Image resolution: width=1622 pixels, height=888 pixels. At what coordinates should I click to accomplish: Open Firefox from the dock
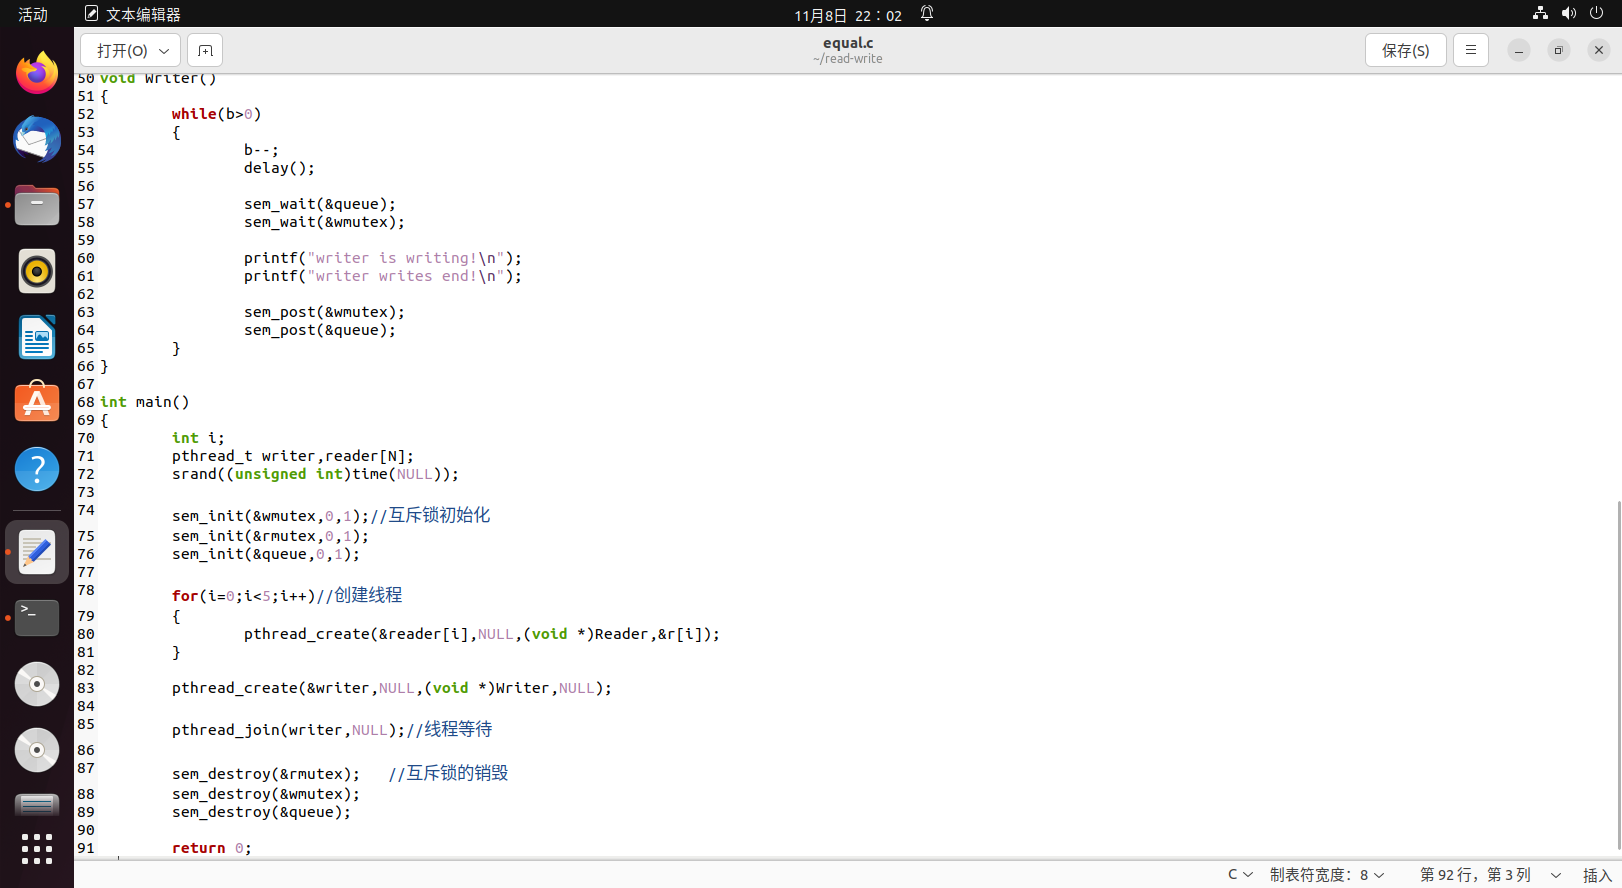point(37,73)
